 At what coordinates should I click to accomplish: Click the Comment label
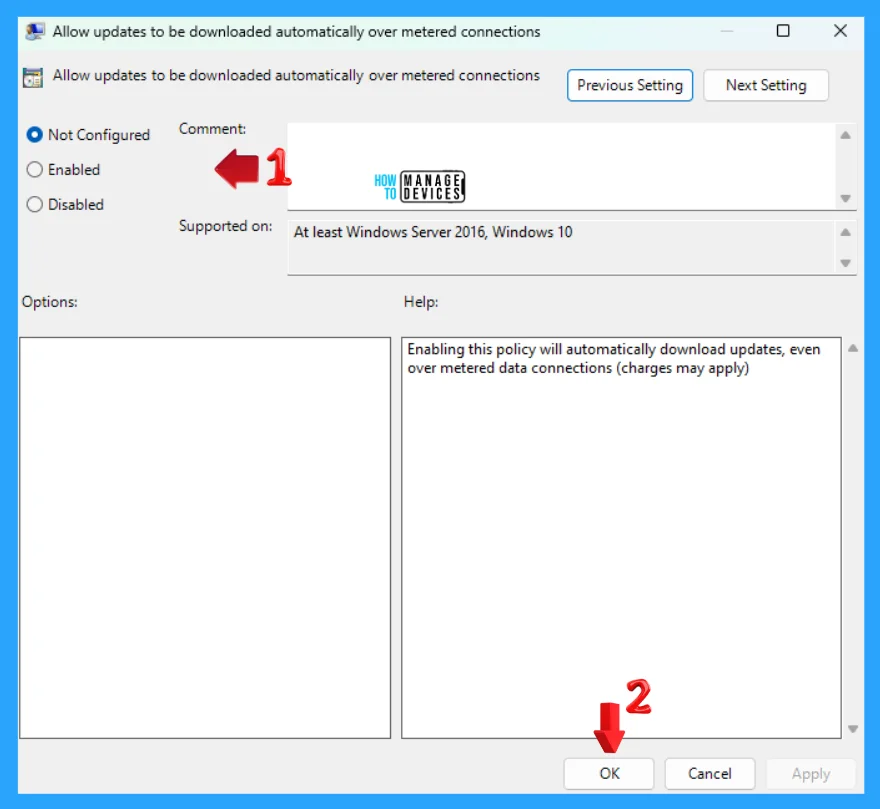212,129
